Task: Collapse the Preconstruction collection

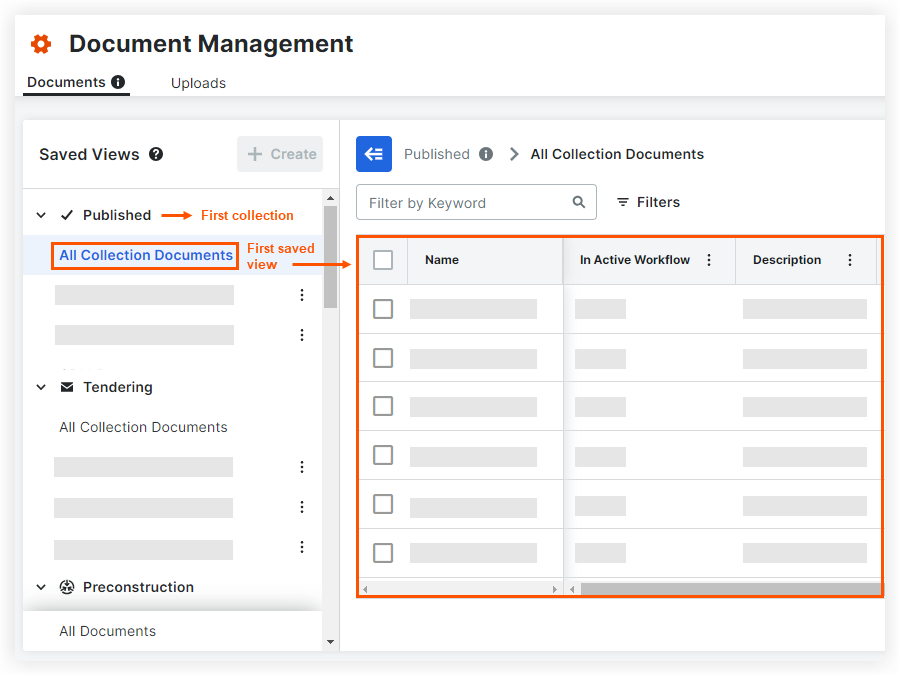Action: (x=41, y=587)
